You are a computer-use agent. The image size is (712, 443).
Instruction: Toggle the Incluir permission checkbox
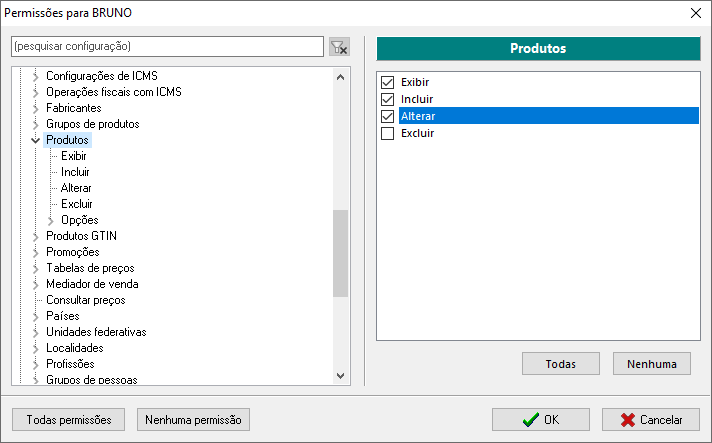point(388,99)
